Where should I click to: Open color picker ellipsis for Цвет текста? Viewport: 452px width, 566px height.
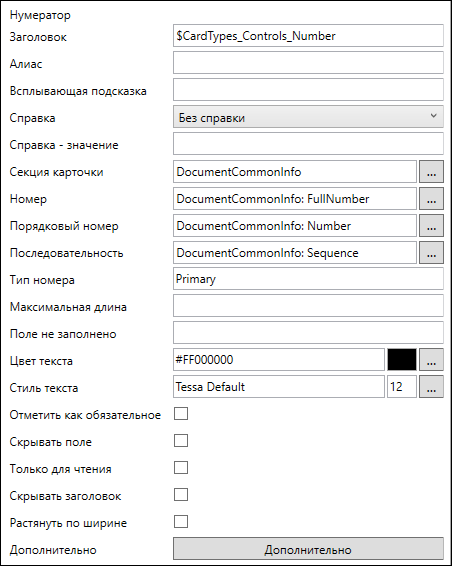point(431,360)
